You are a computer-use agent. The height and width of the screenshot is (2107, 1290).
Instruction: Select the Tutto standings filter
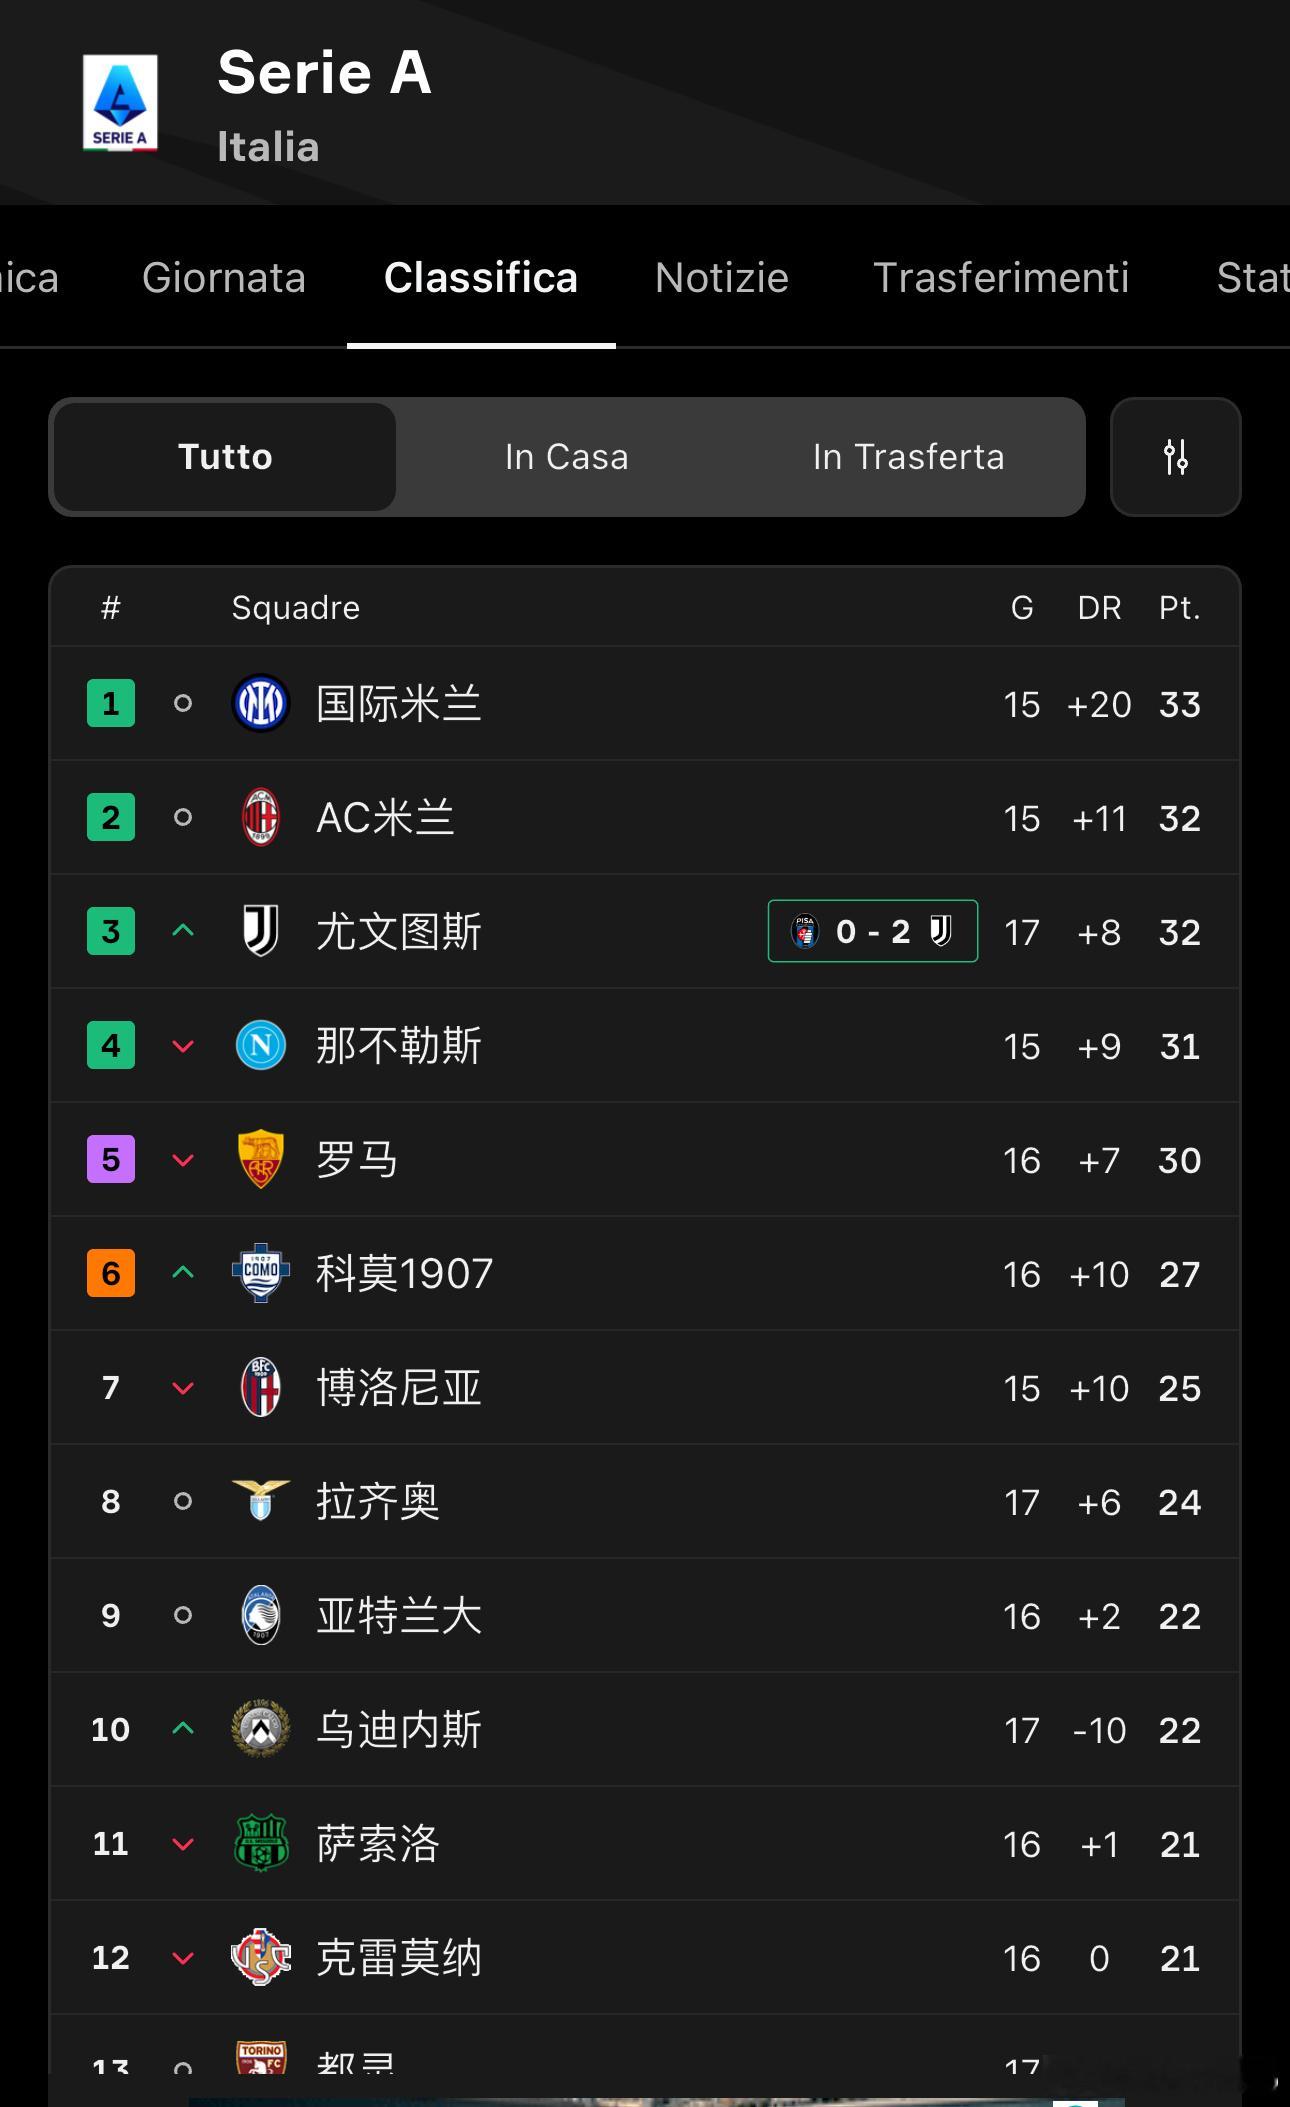point(225,457)
